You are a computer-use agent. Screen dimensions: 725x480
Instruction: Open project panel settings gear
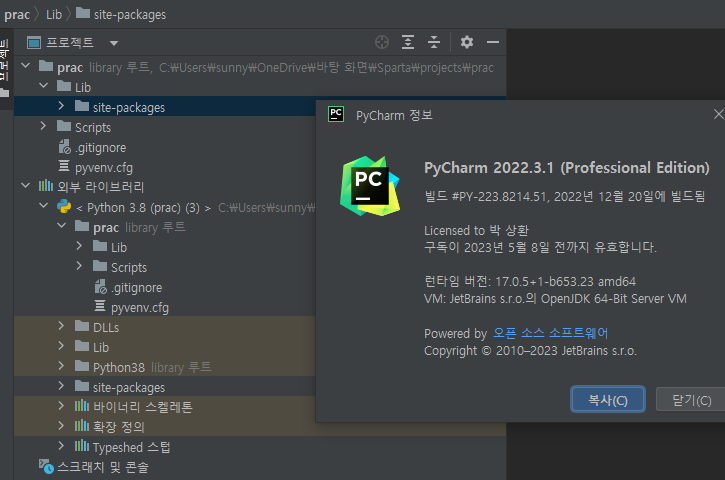467,42
